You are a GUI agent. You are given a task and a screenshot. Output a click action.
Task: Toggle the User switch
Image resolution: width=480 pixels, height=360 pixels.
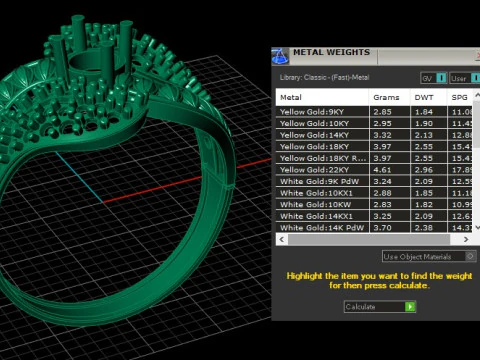465,78
